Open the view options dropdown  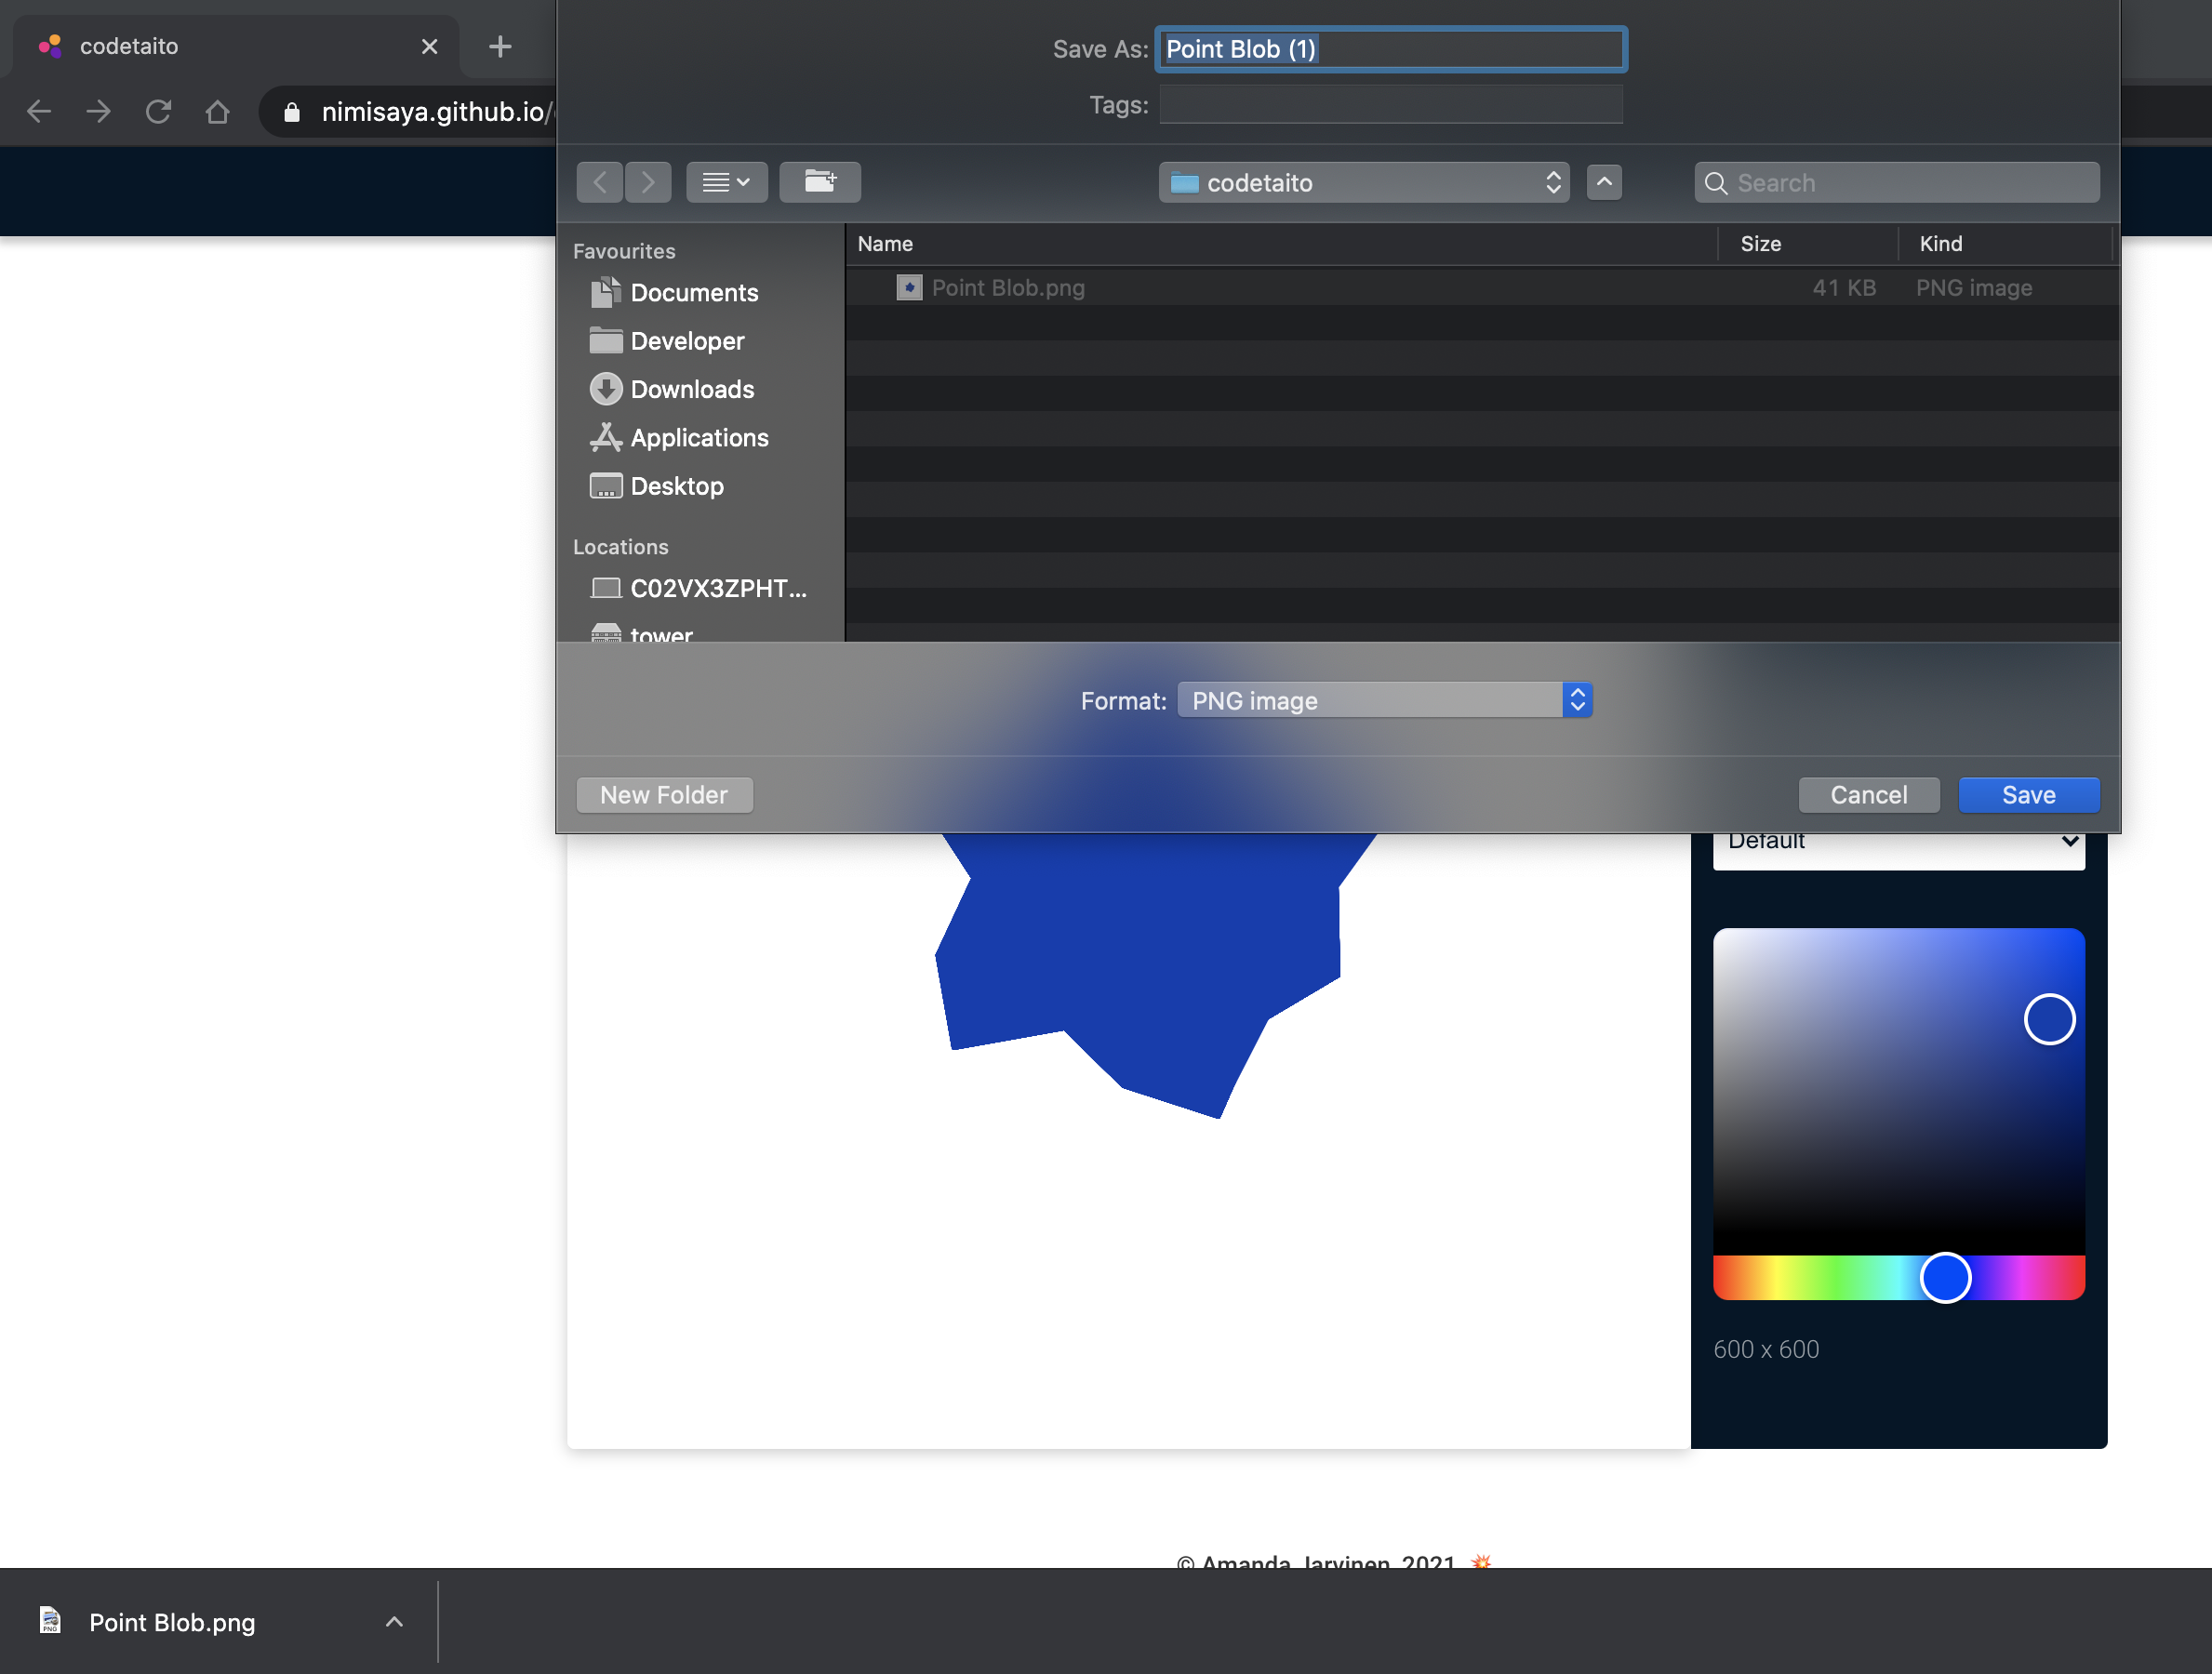coord(726,182)
